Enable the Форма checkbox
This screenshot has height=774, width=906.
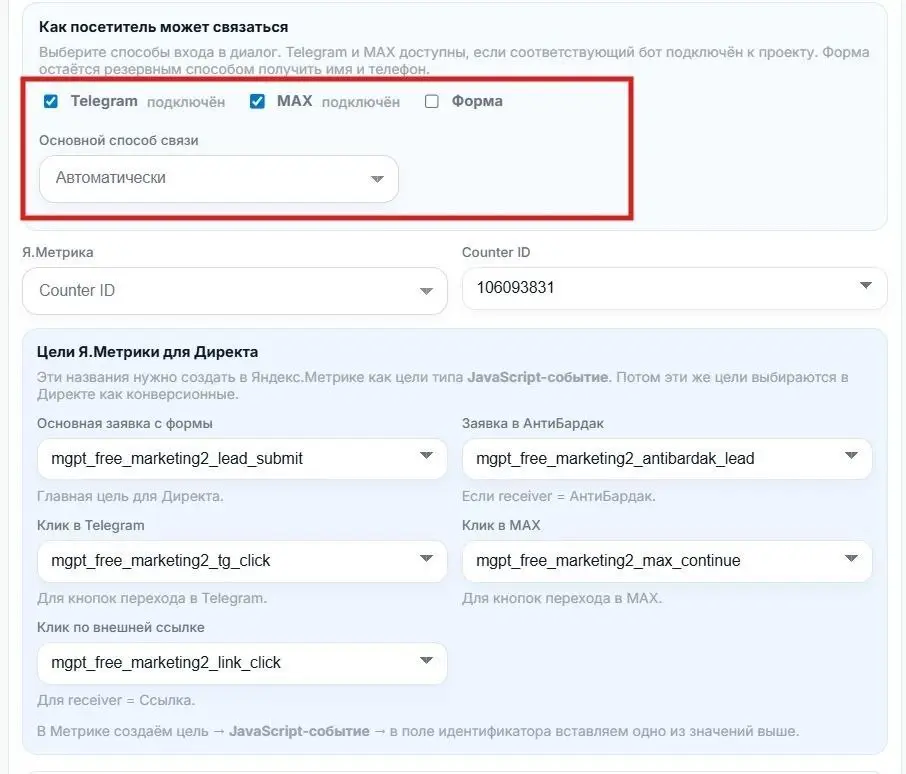(x=432, y=102)
